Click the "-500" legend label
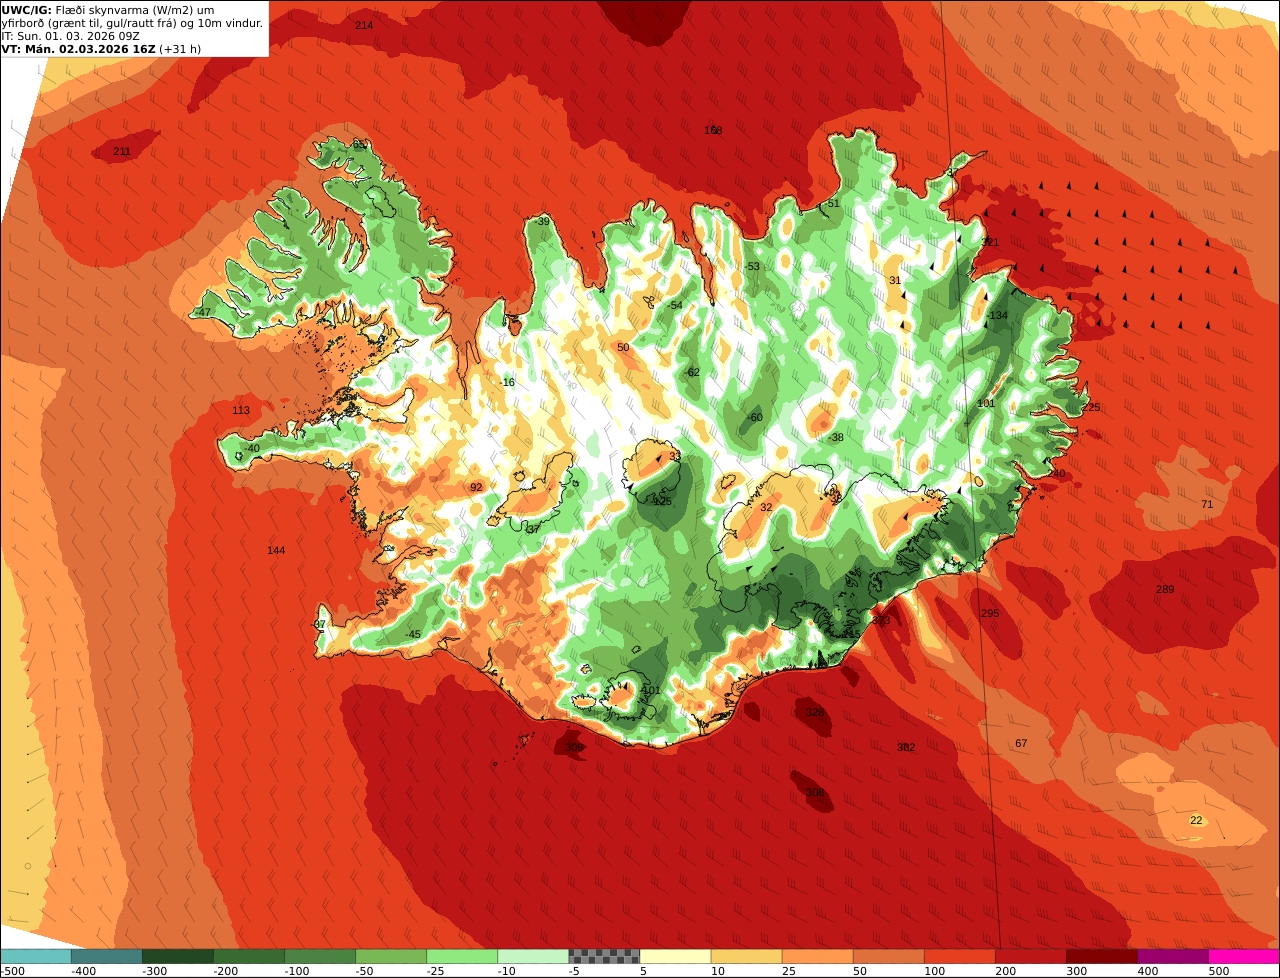Screen dimensions: 1280x978 (13, 971)
